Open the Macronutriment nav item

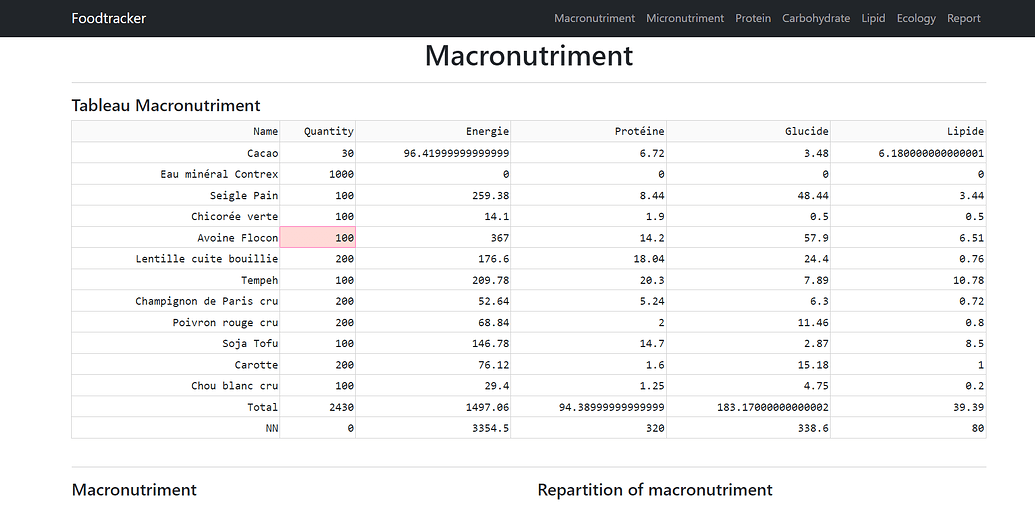594,18
